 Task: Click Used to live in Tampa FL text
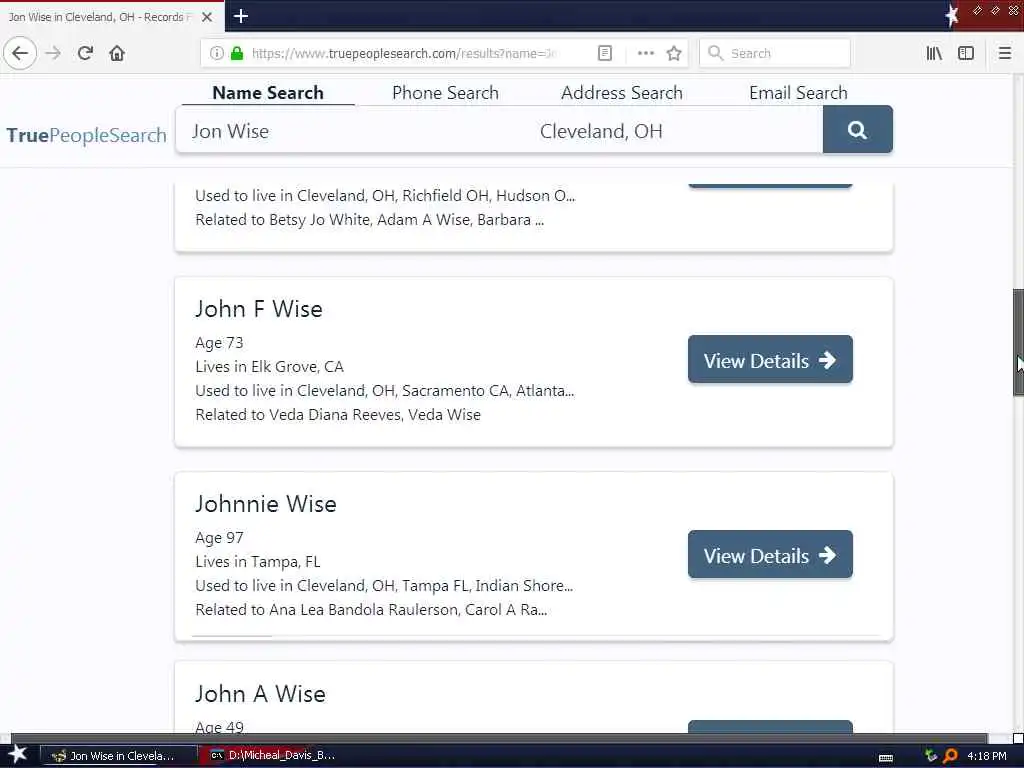tap(384, 586)
